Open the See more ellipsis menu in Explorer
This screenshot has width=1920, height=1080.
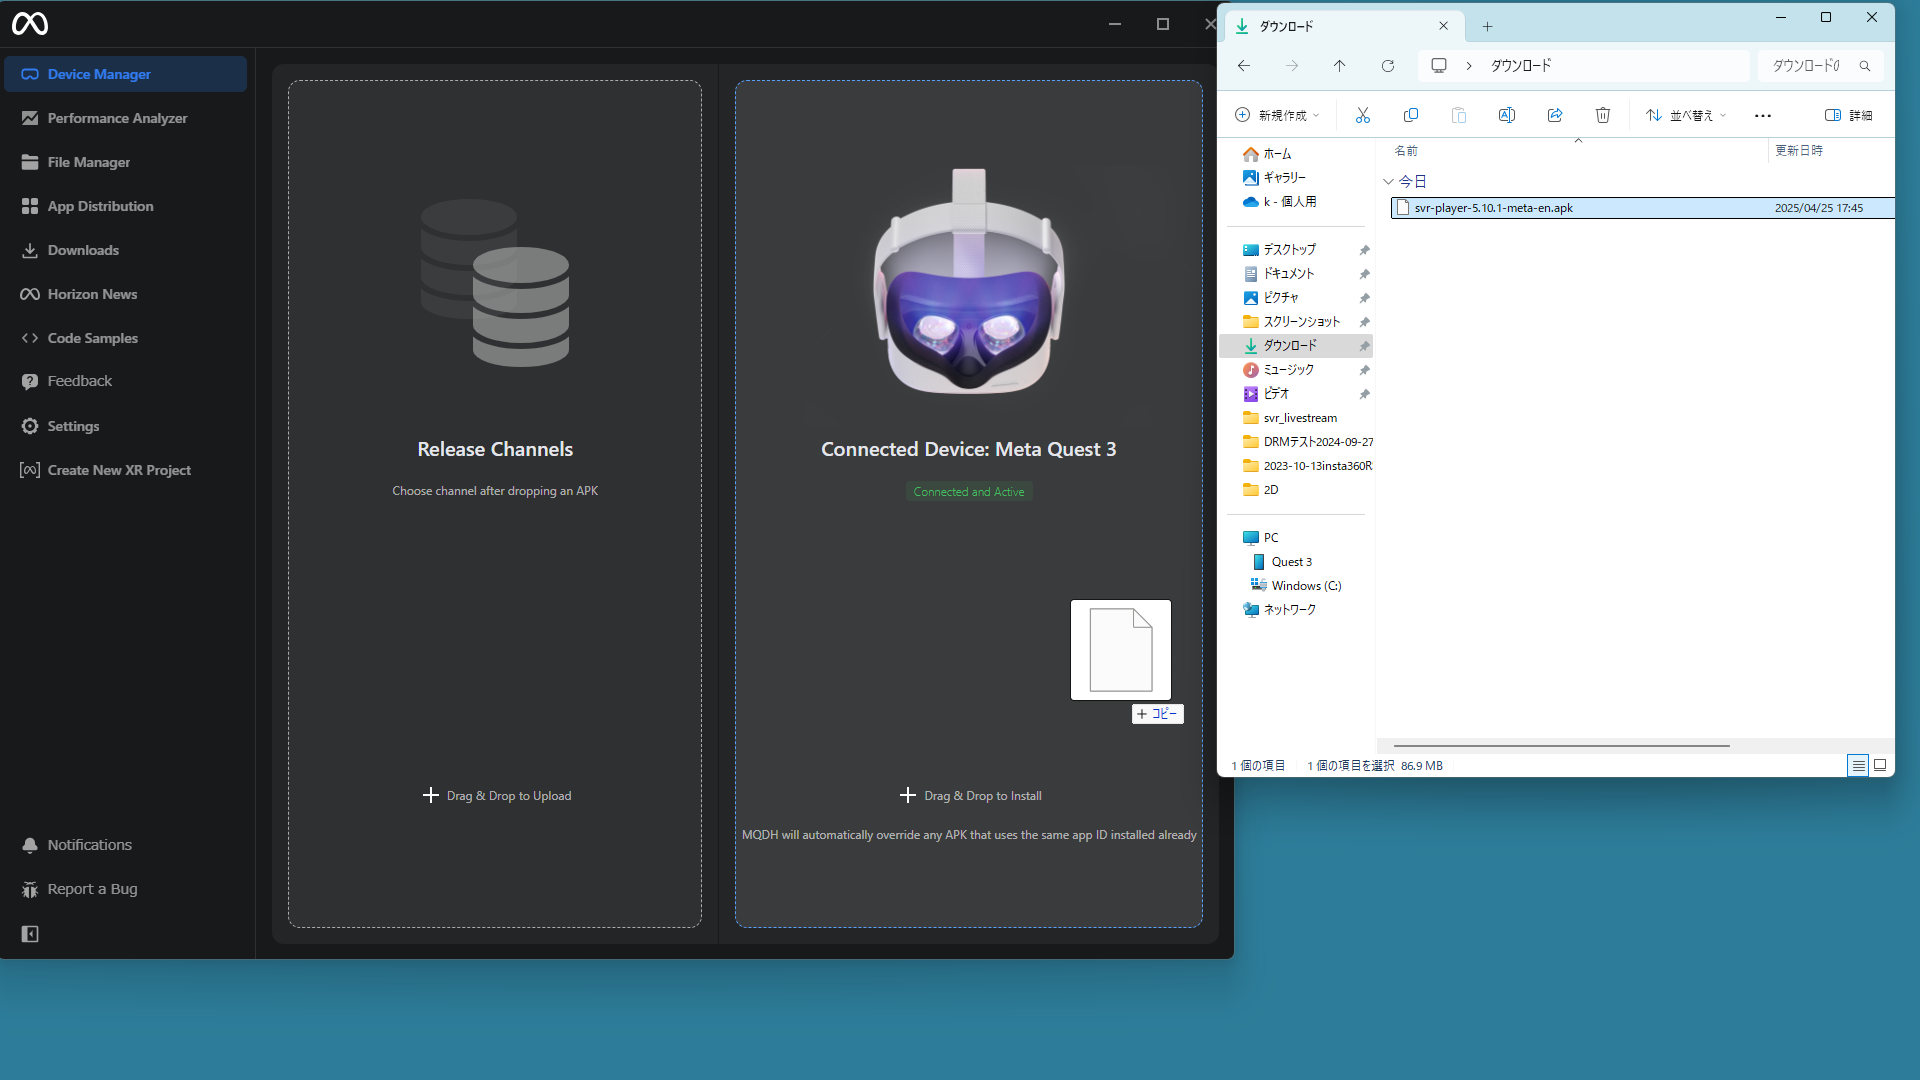pyautogui.click(x=1763, y=116)
